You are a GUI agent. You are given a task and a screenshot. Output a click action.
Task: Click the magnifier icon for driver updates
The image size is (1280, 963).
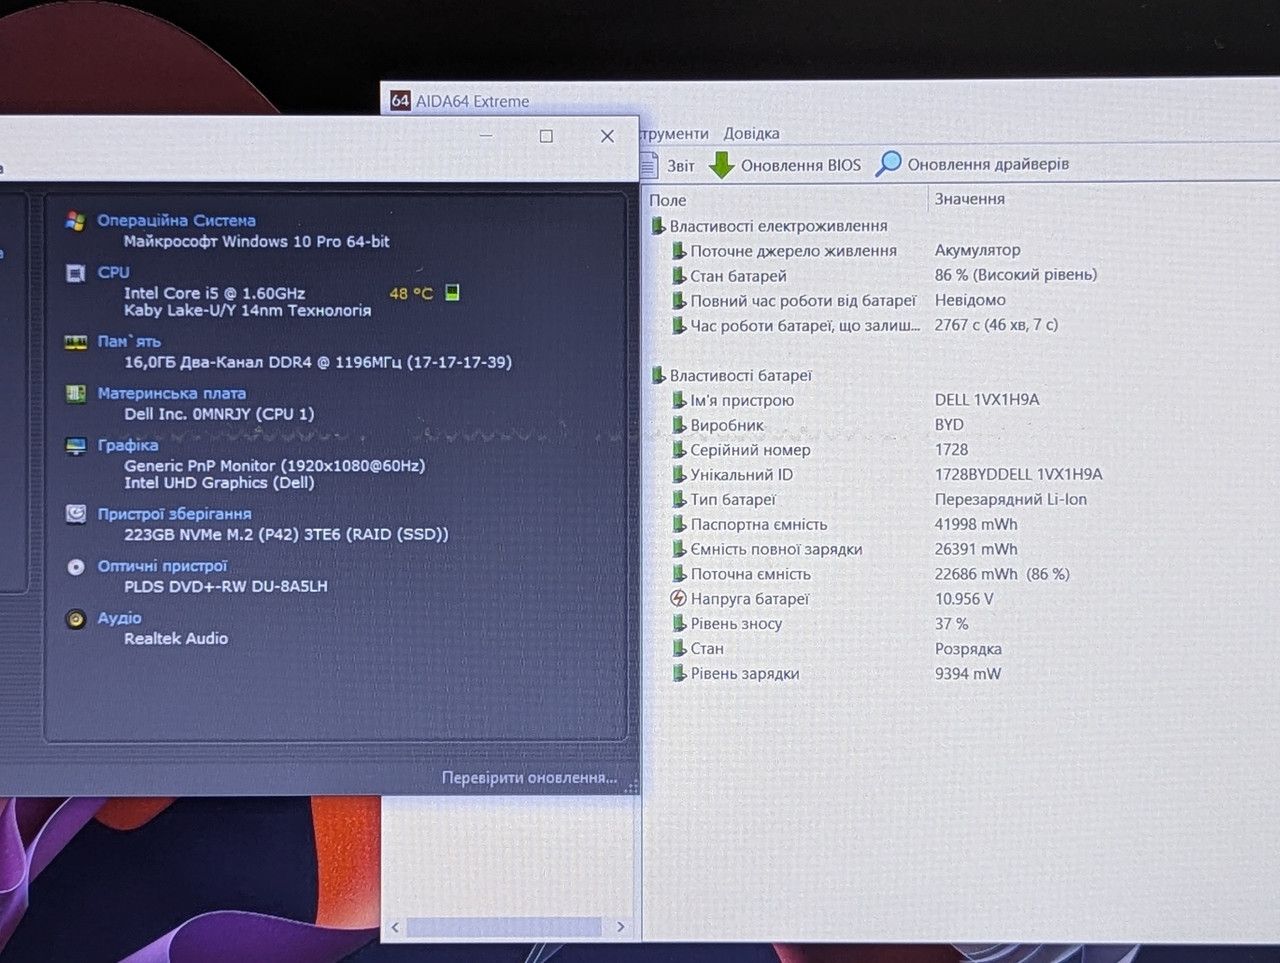[x=888, y=164]
